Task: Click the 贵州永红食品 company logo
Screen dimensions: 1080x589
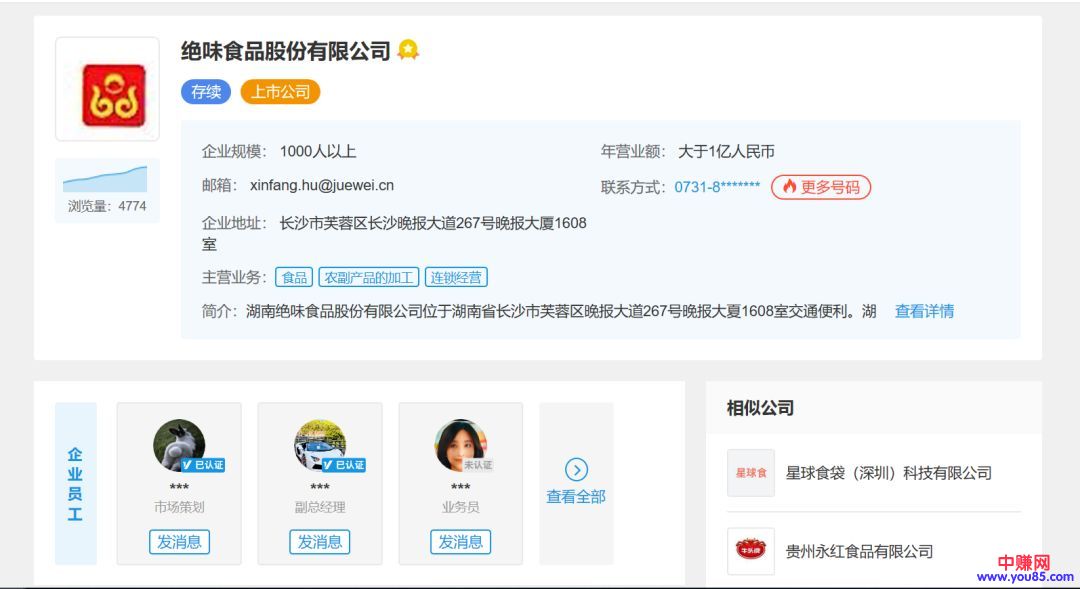Action: 750,551
